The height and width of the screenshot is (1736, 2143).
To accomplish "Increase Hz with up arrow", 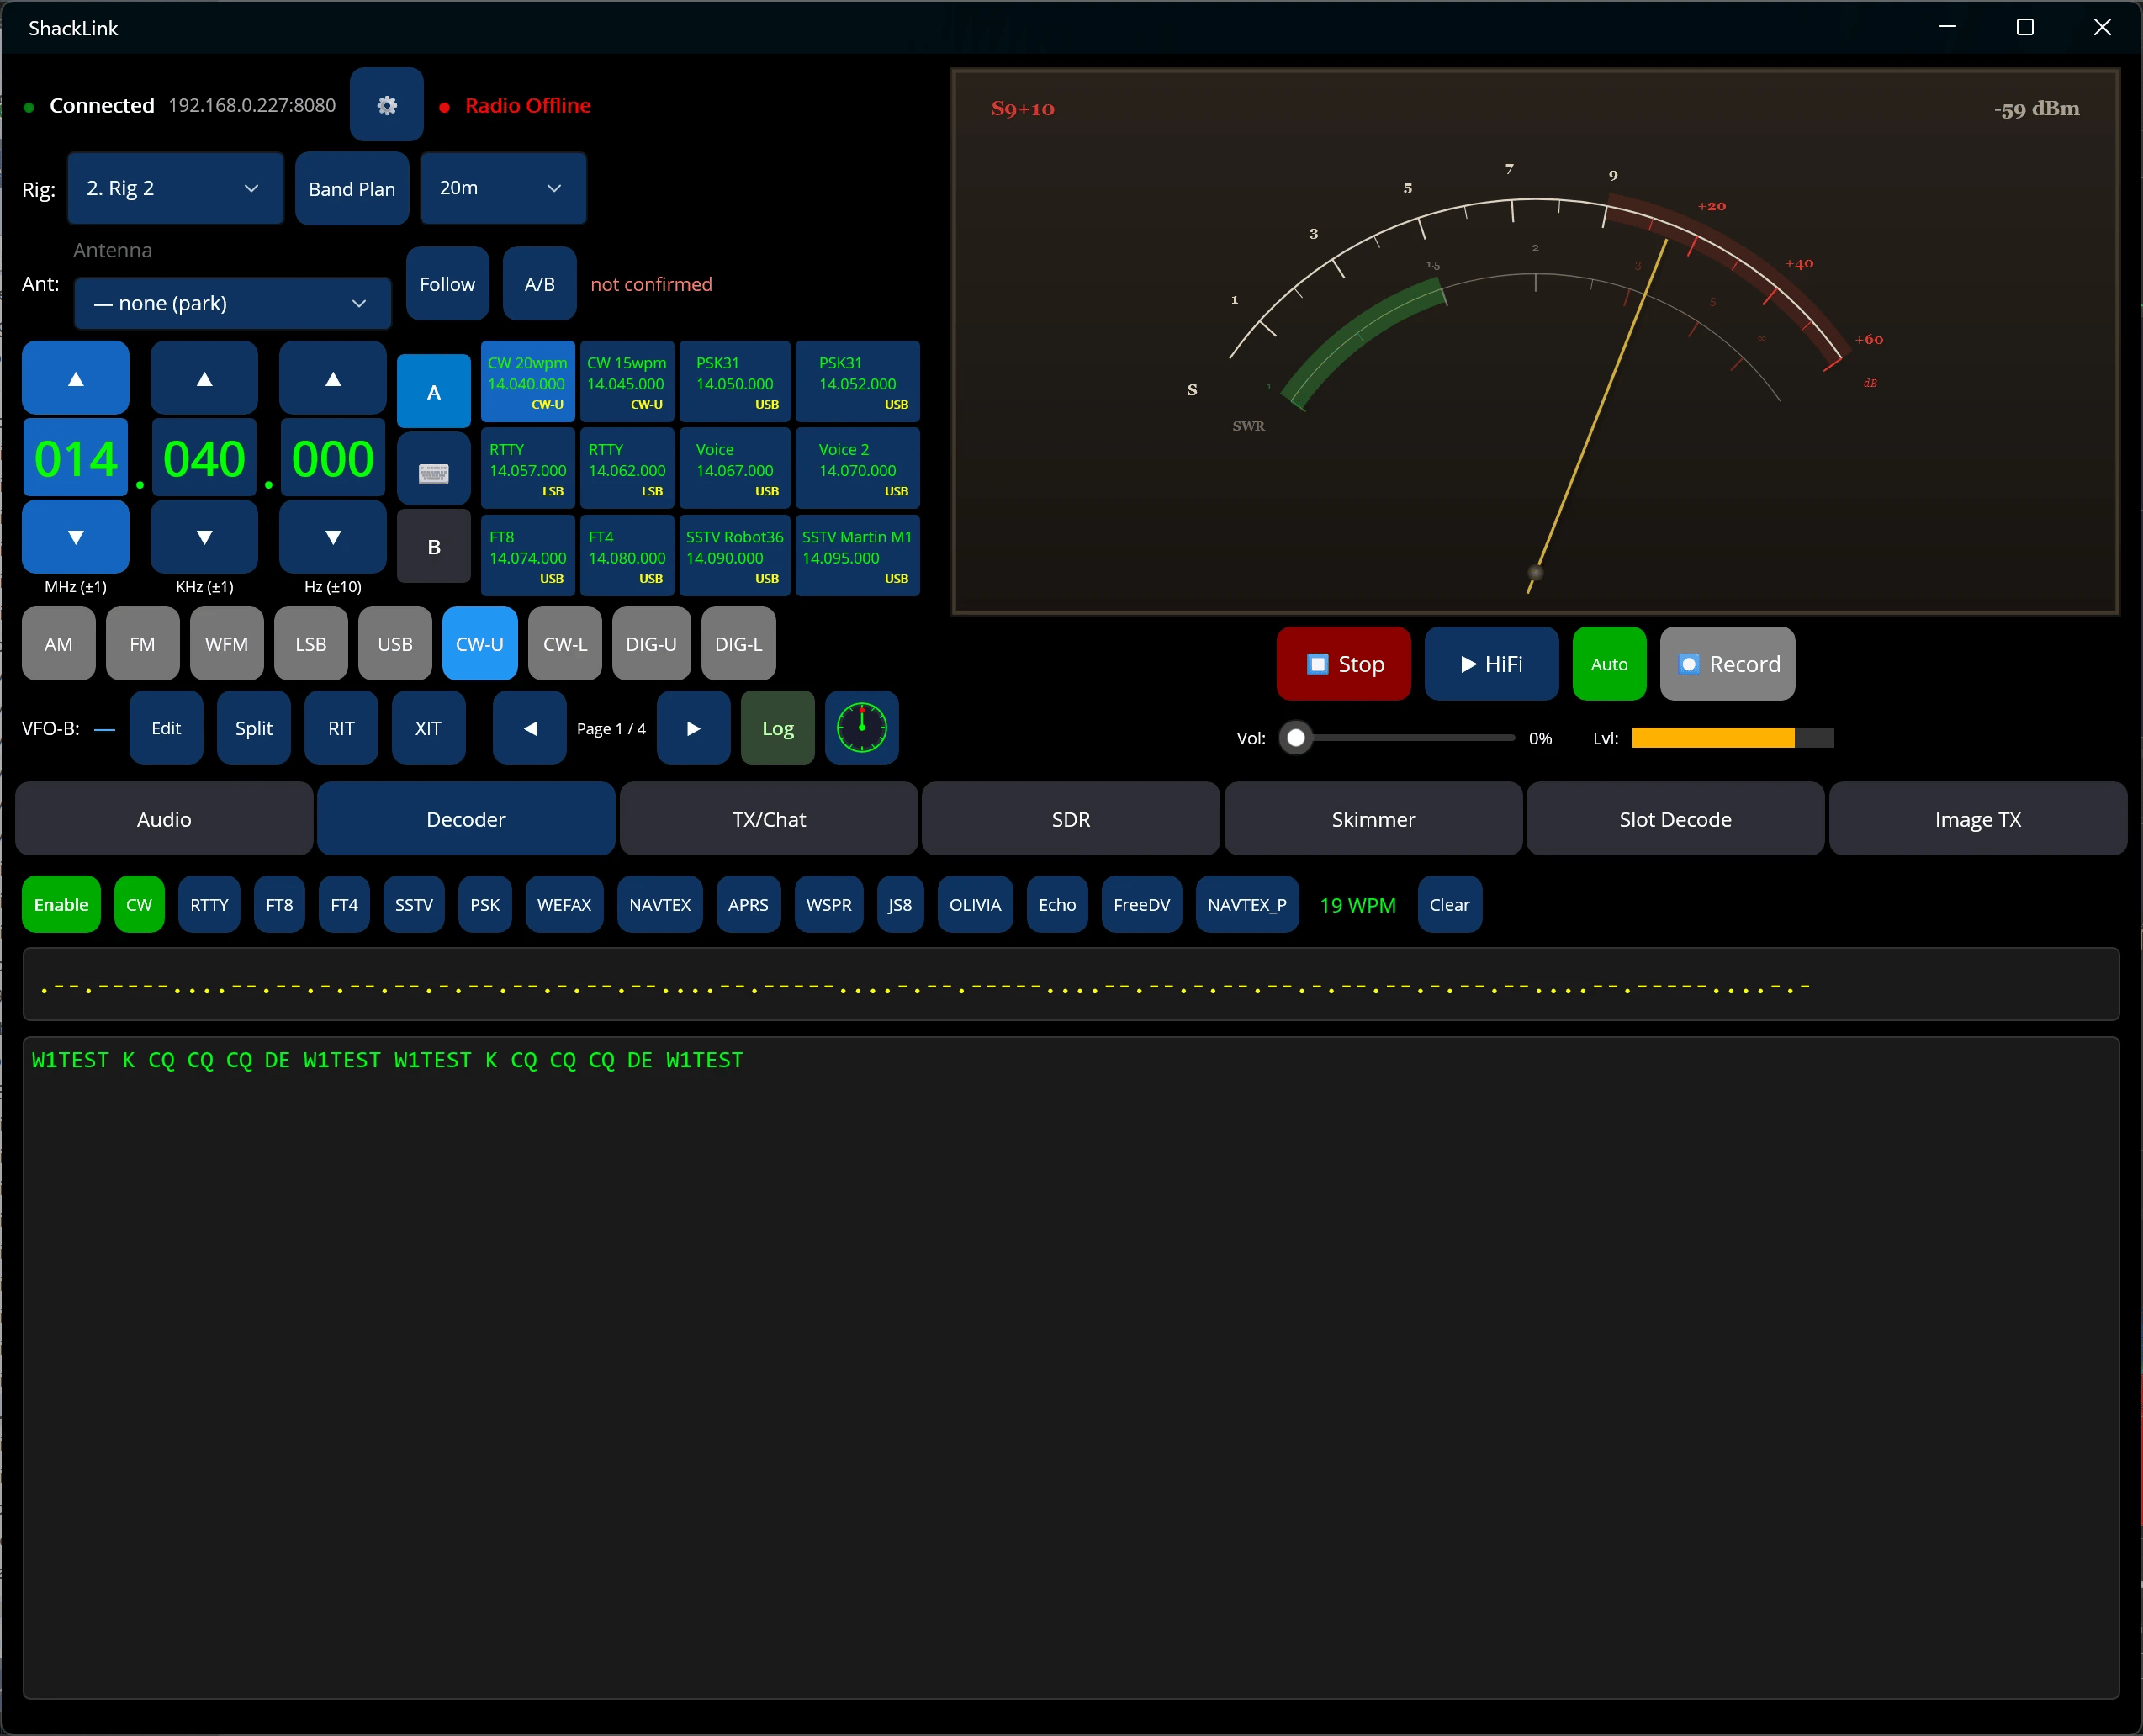I will (x=333, y=378).
